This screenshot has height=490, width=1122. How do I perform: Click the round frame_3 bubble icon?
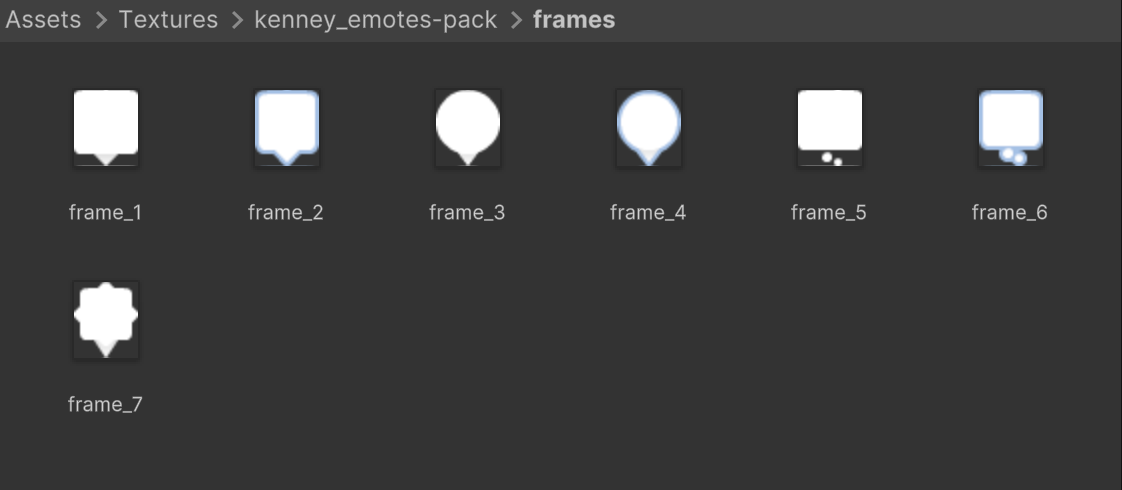coord(468,127)
